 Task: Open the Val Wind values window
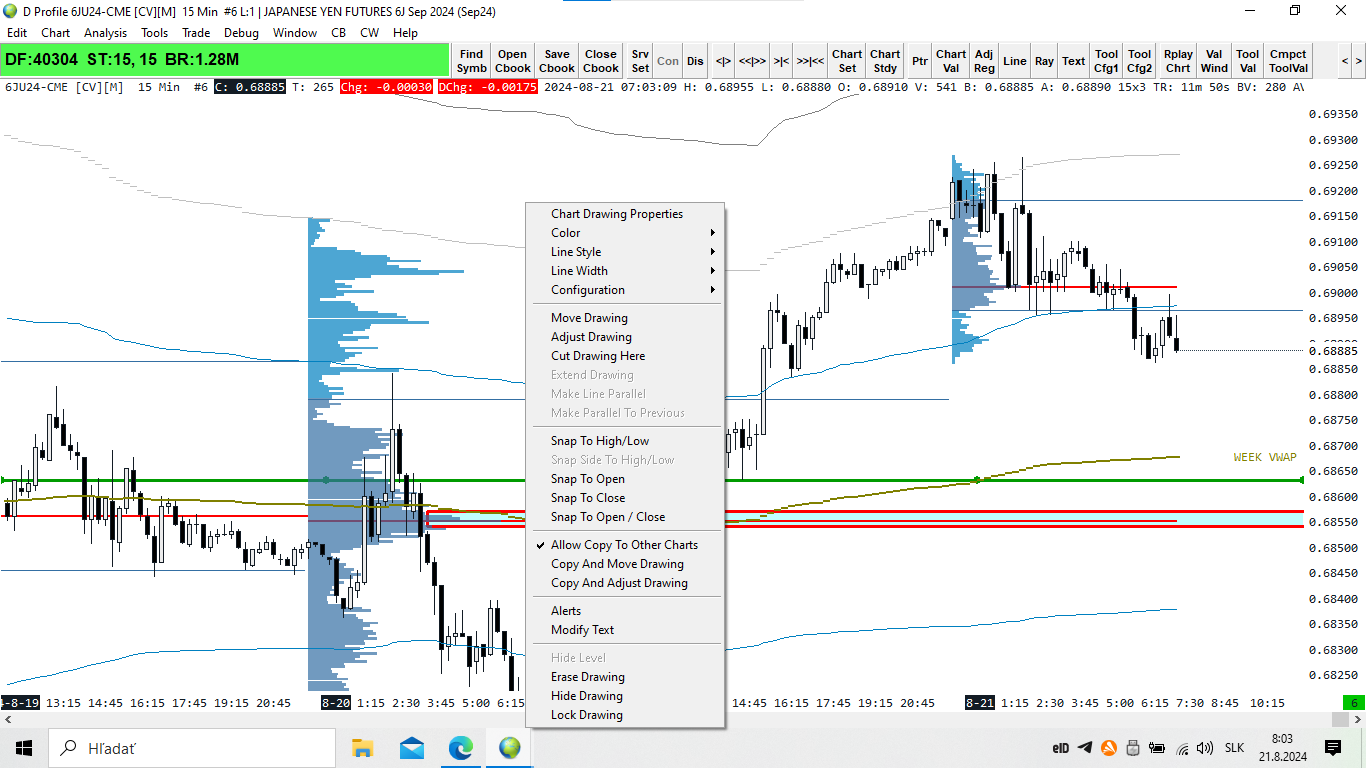1214,61
